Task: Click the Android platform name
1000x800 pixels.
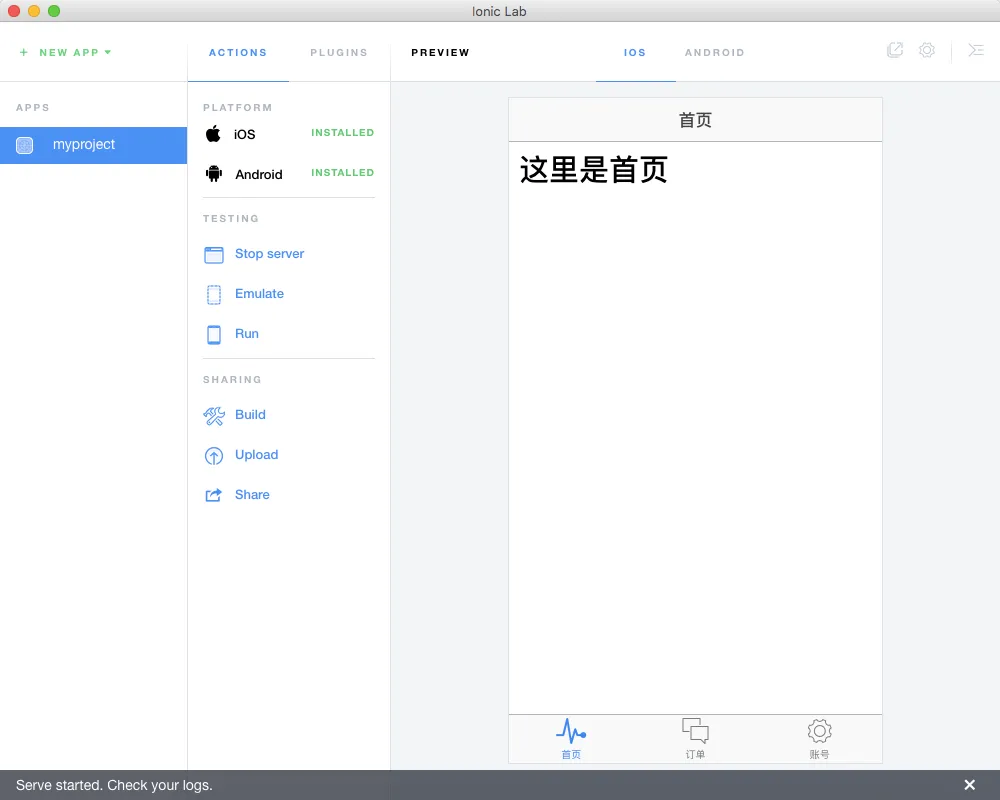Action: (258, 174)
